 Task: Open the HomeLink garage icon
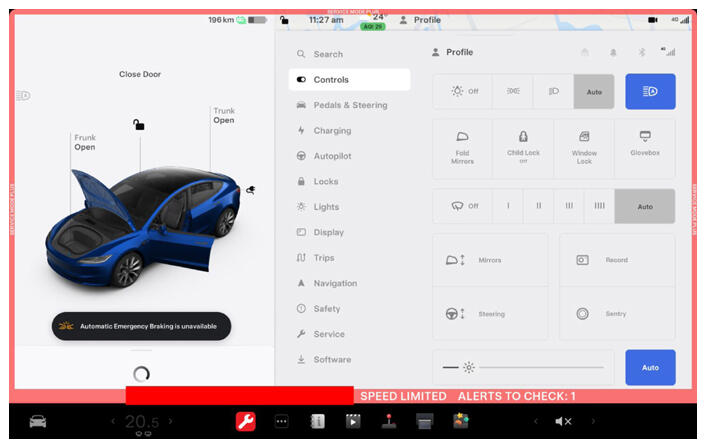tap(584, 52)
